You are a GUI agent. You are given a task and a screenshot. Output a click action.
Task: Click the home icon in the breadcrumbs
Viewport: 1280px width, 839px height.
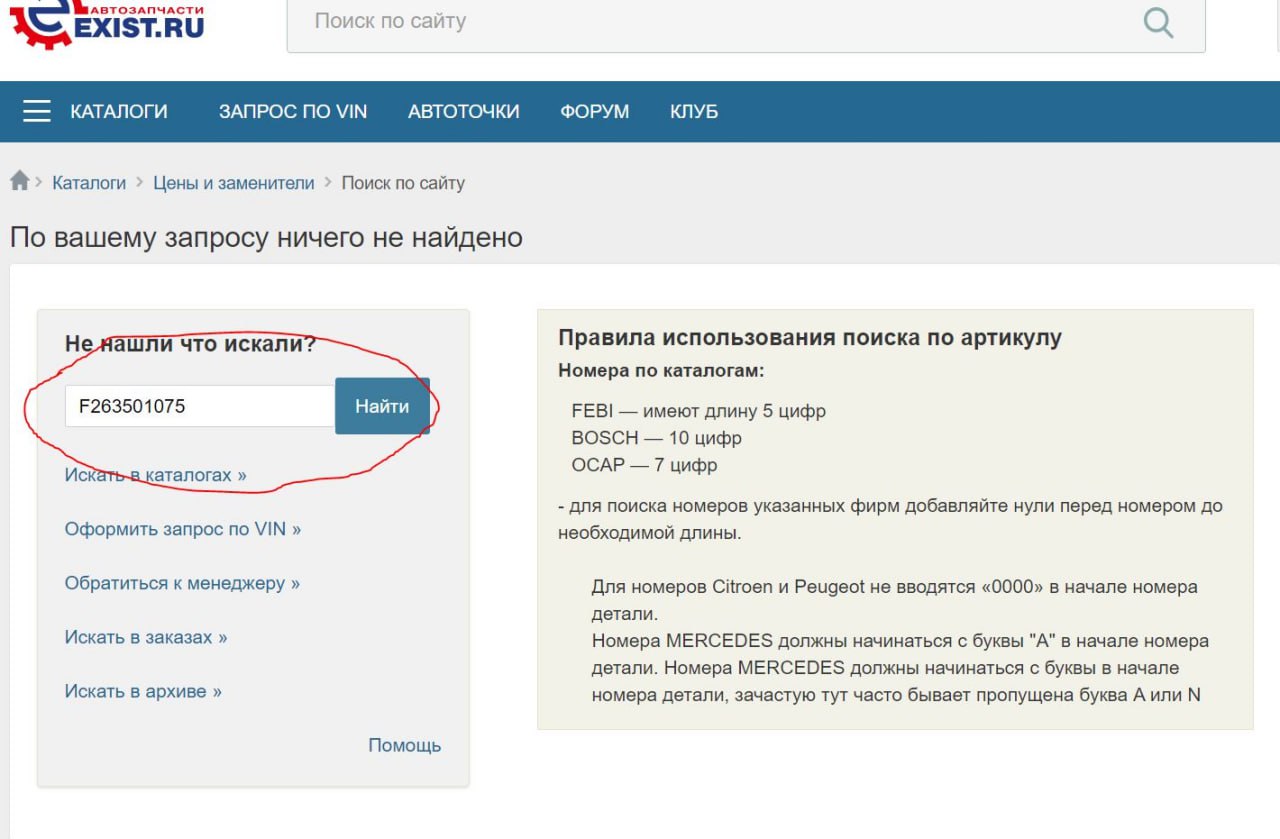point(19,180)
